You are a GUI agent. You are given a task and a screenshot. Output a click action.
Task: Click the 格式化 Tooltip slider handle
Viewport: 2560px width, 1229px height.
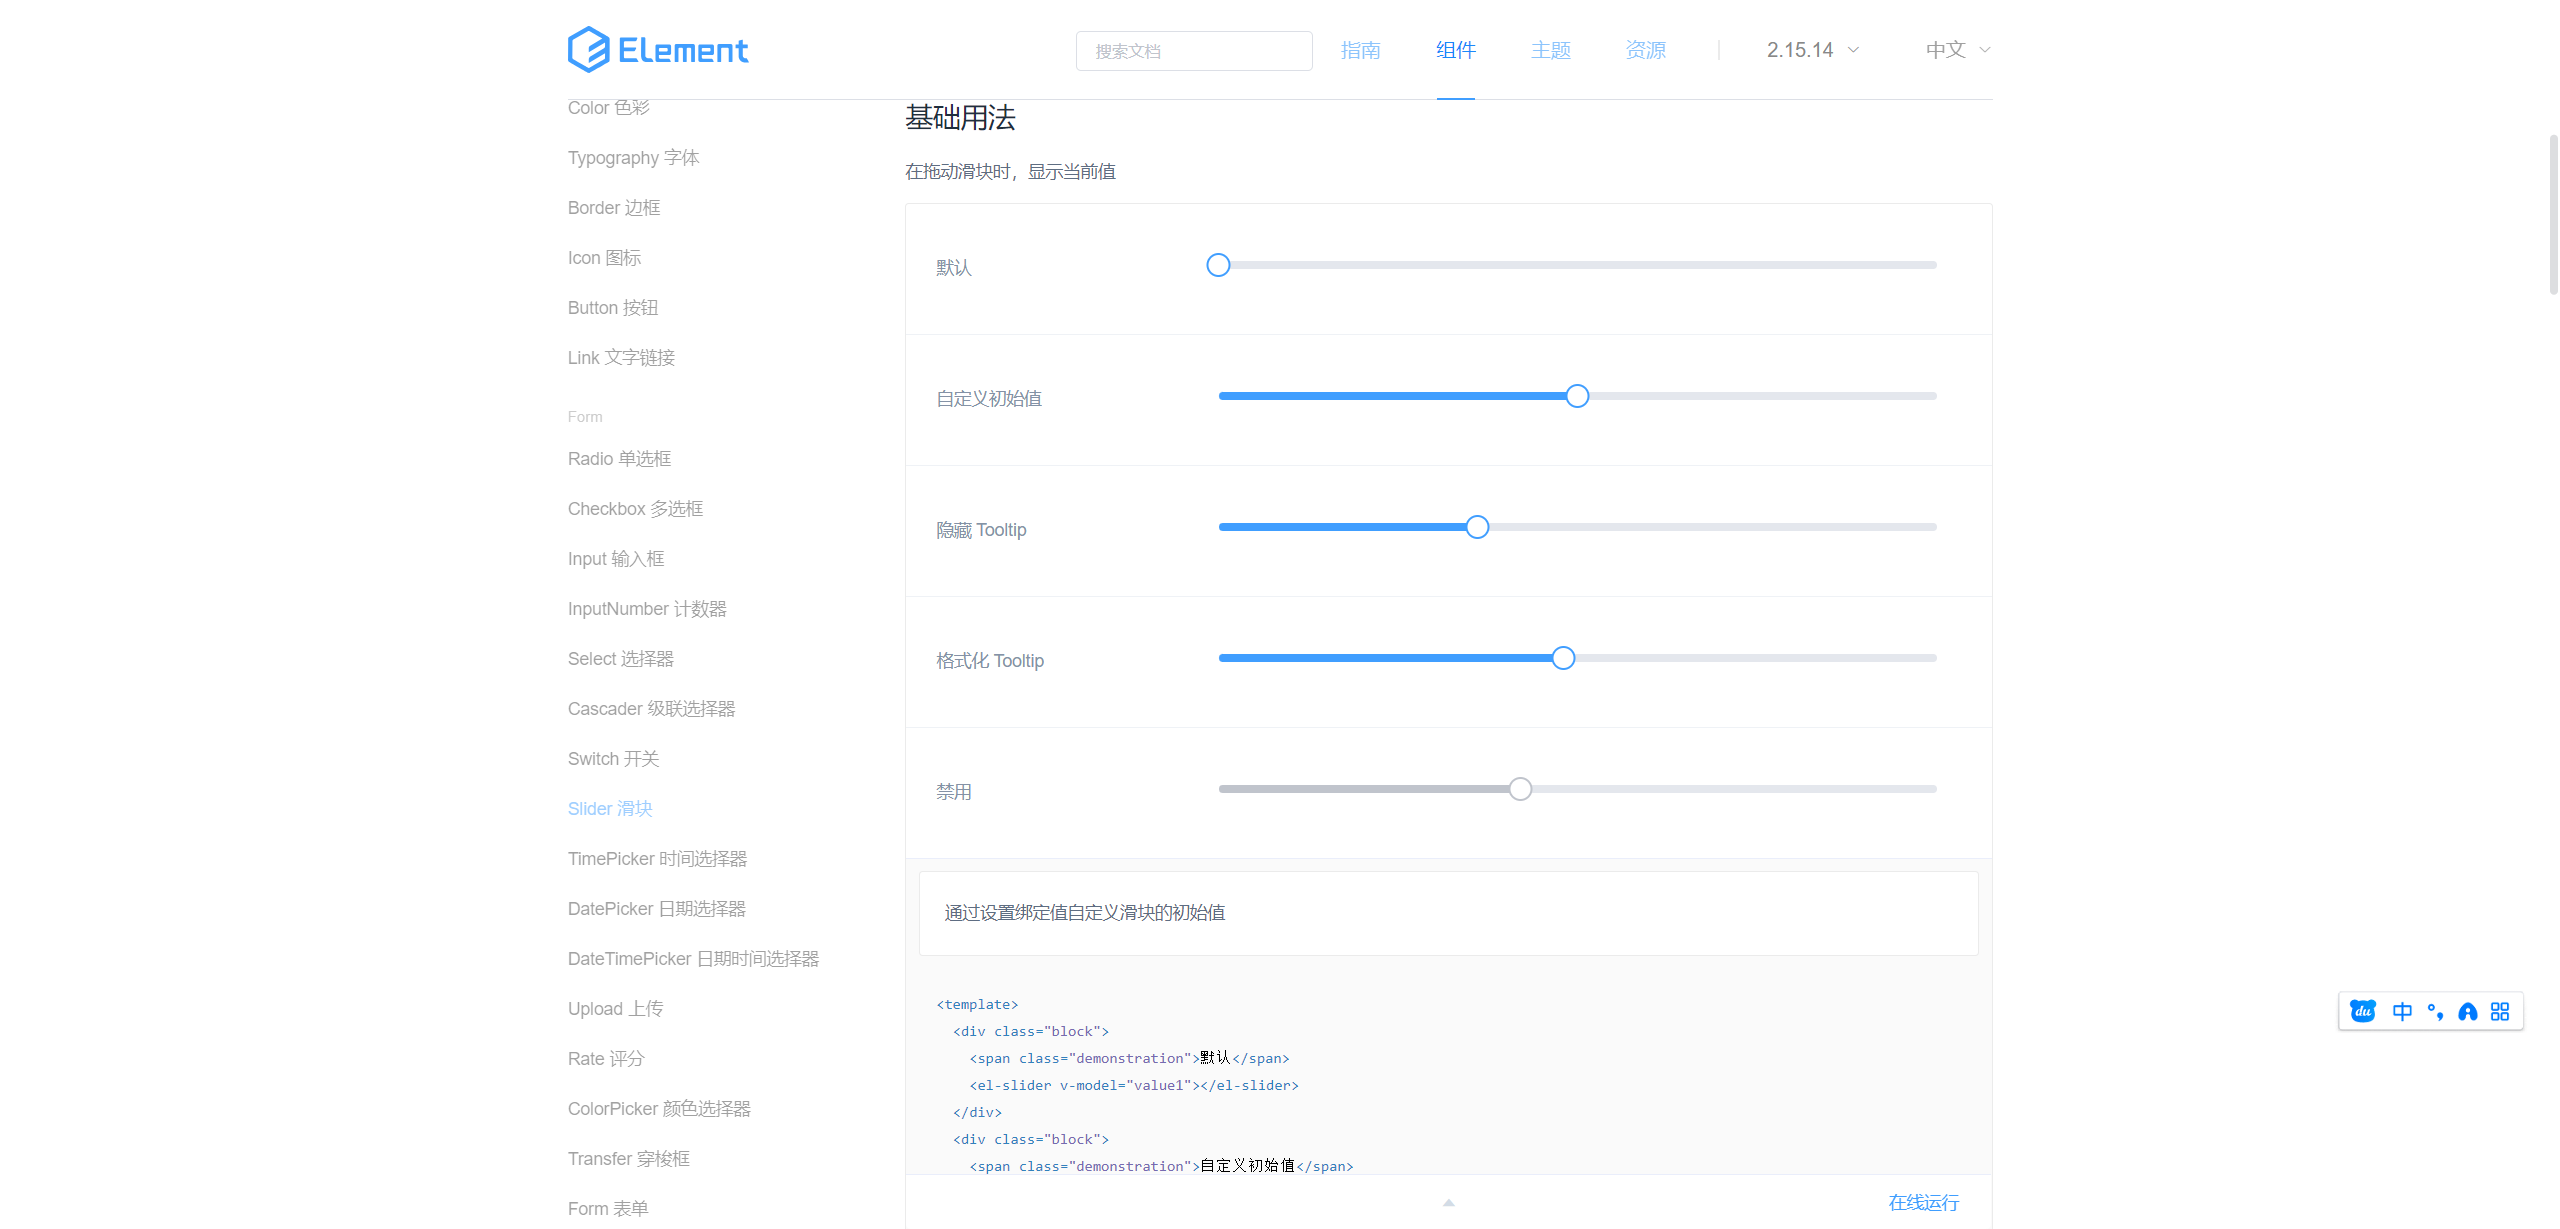coord(1563,658)
